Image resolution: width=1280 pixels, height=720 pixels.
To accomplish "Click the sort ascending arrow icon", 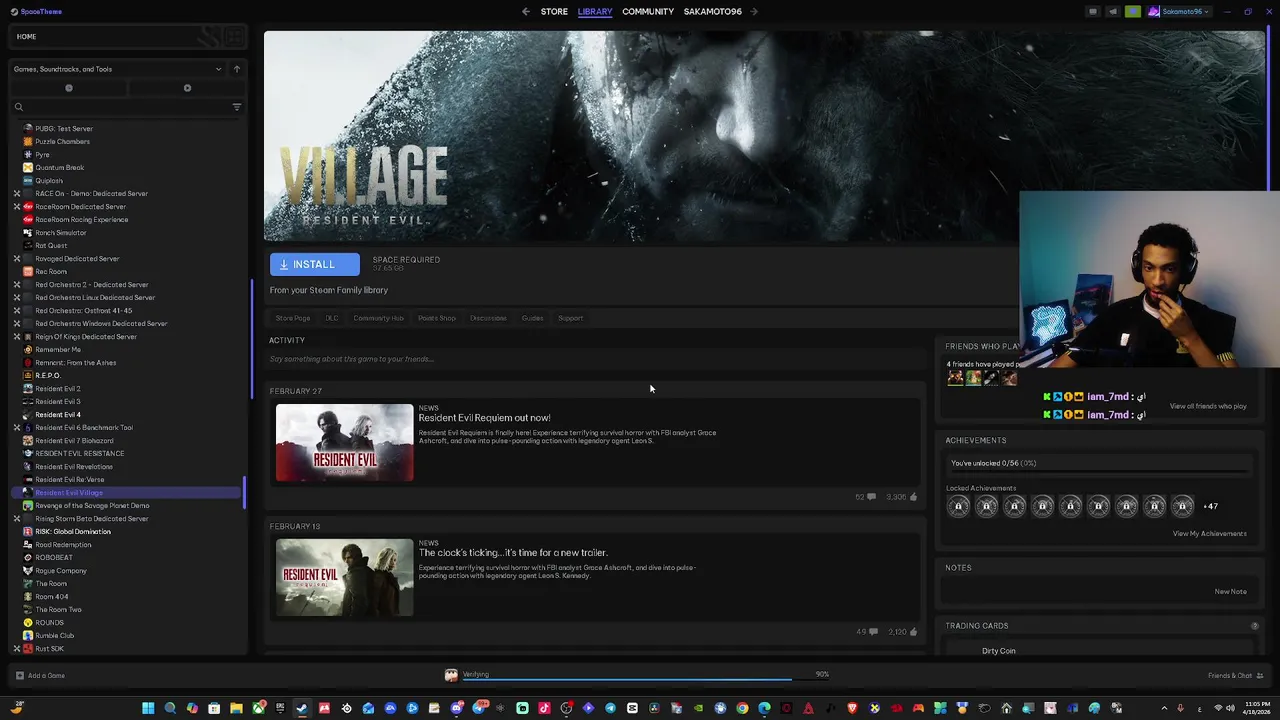I will [x=237, y=69].
